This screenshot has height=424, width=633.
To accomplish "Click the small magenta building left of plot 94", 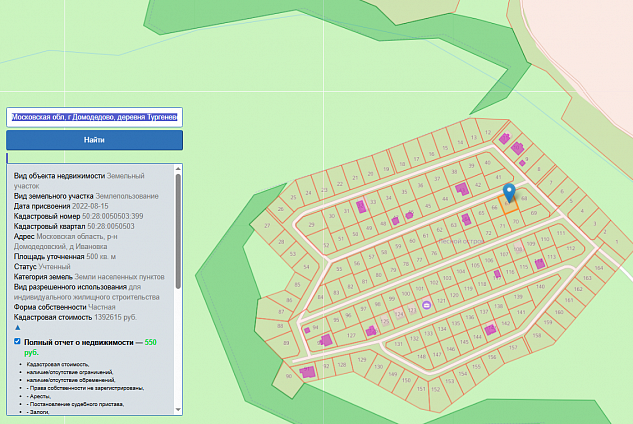I will coord(307,330).
